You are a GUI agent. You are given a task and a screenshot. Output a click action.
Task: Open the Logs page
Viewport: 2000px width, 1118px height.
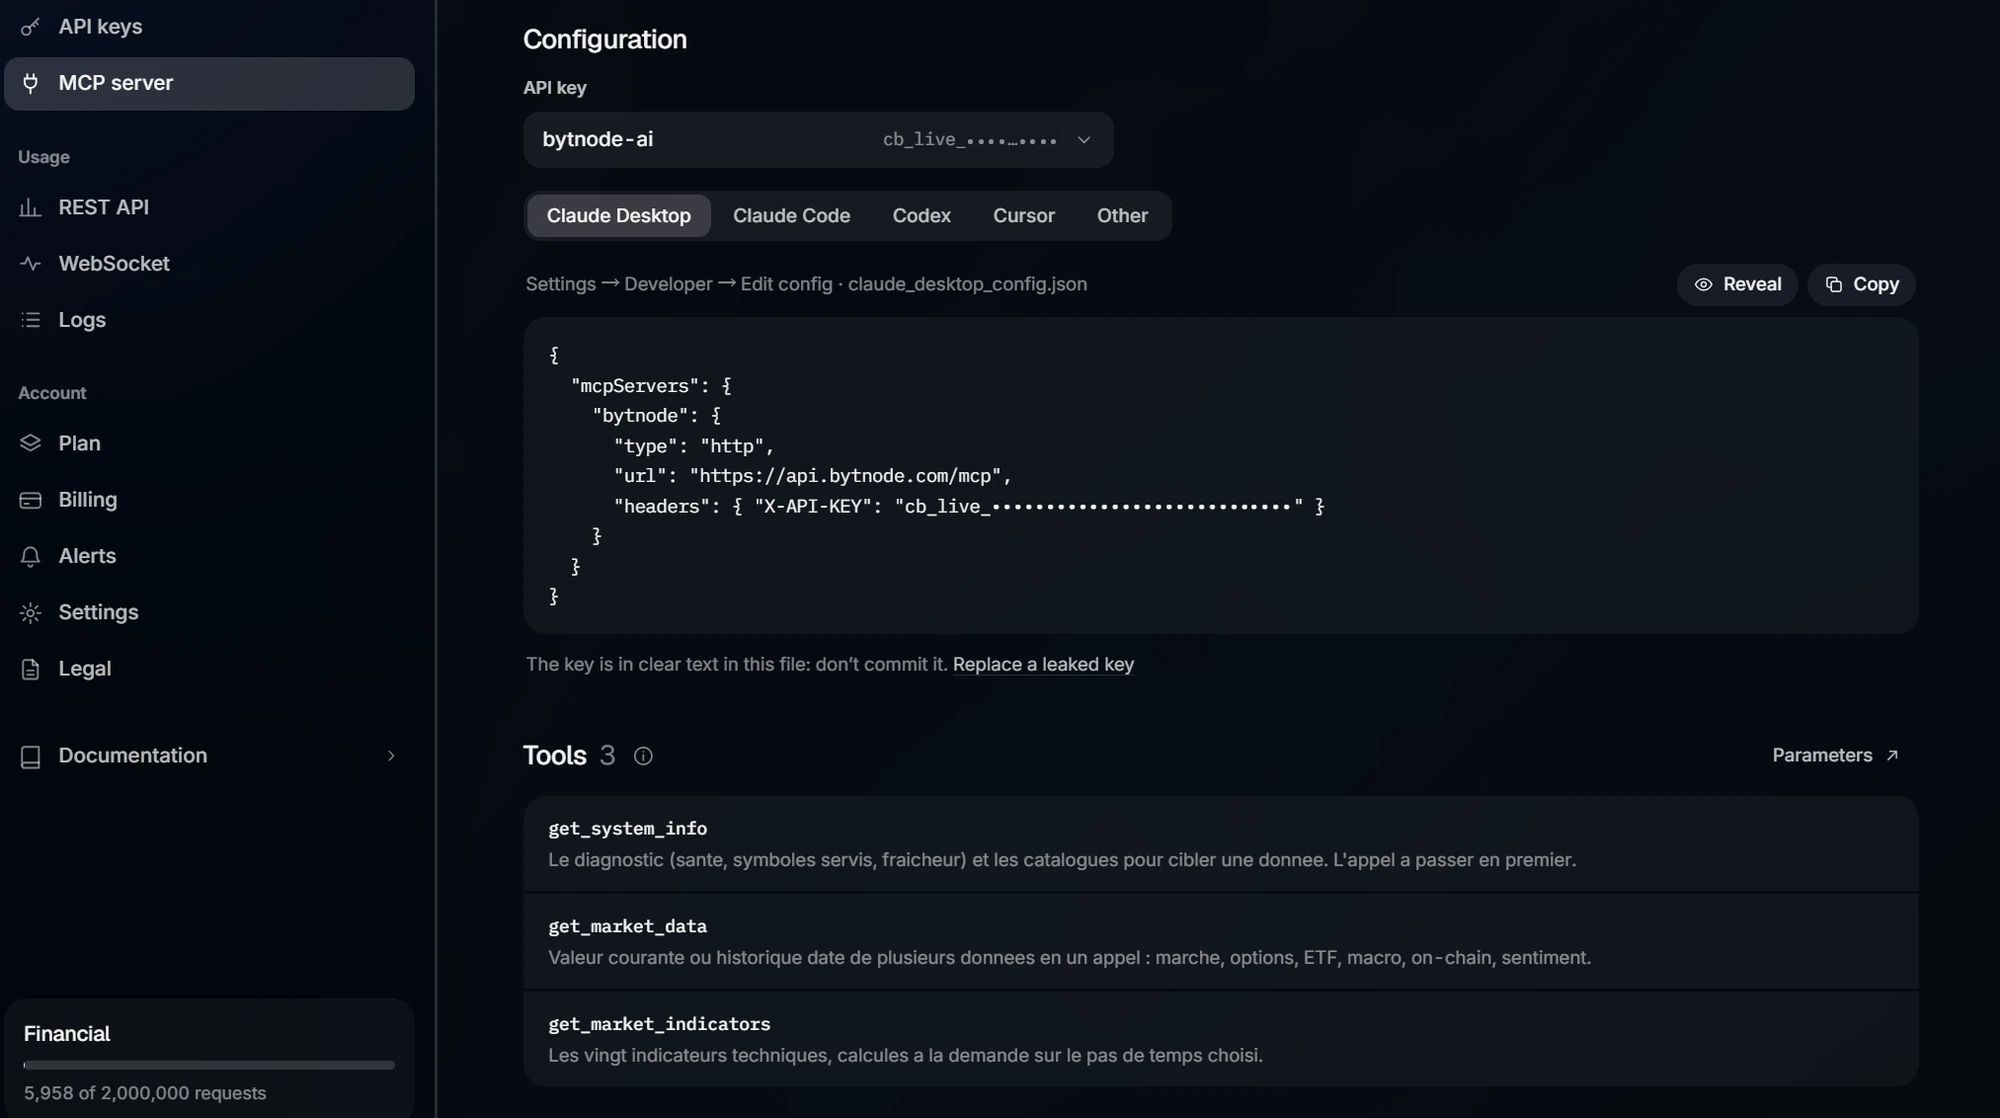tap(209, 320)
